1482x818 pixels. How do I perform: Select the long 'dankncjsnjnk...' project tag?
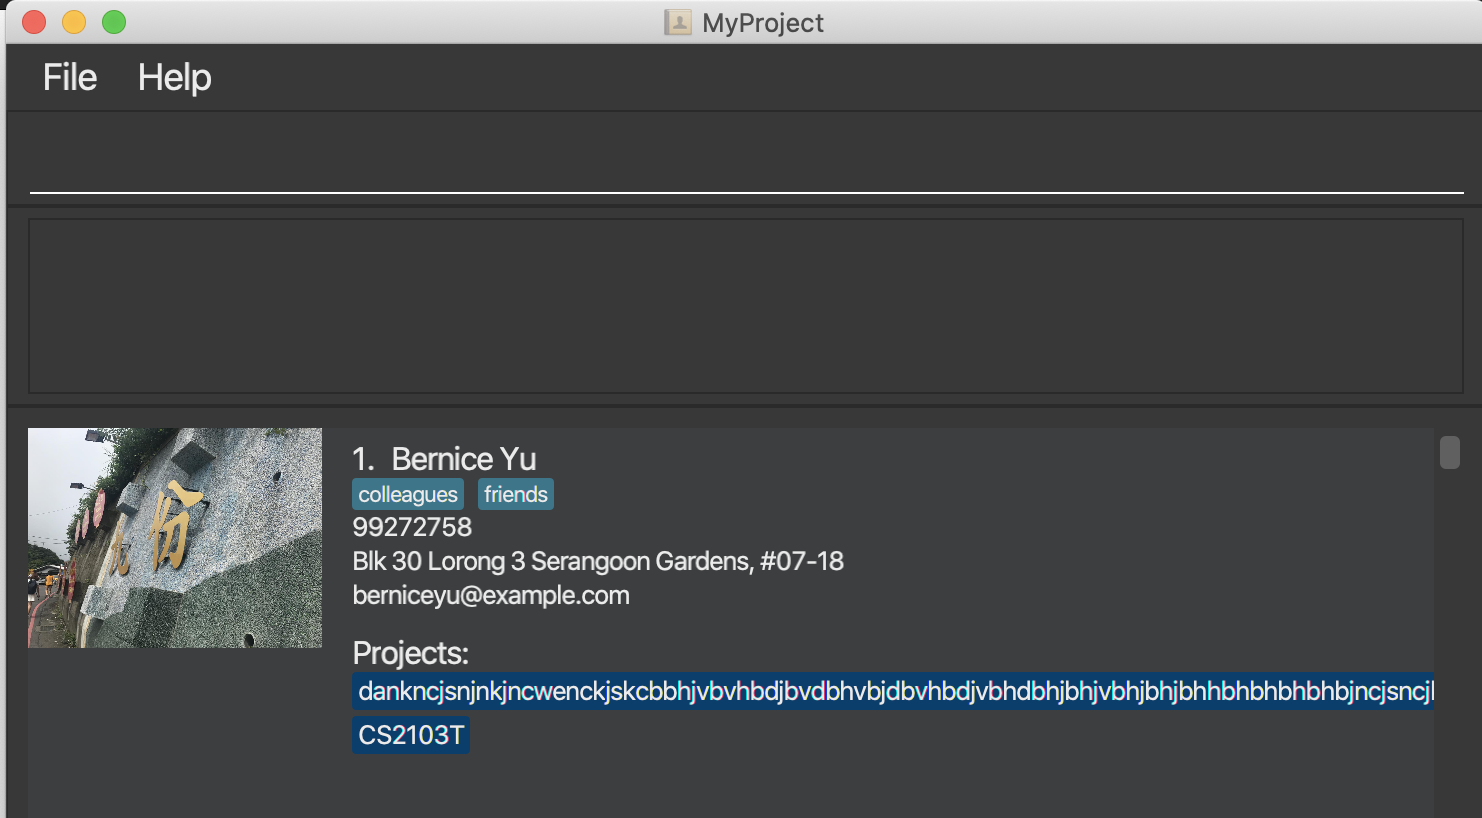coord(893,691)
